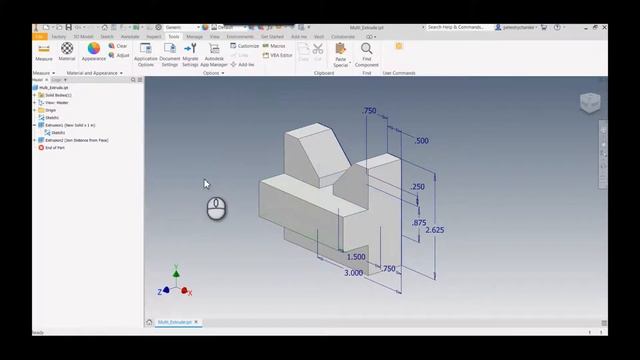The height and width of the screenshot is (360, 640).
Task: Select the Measure tool icon
Action: [x=44, y=49]
